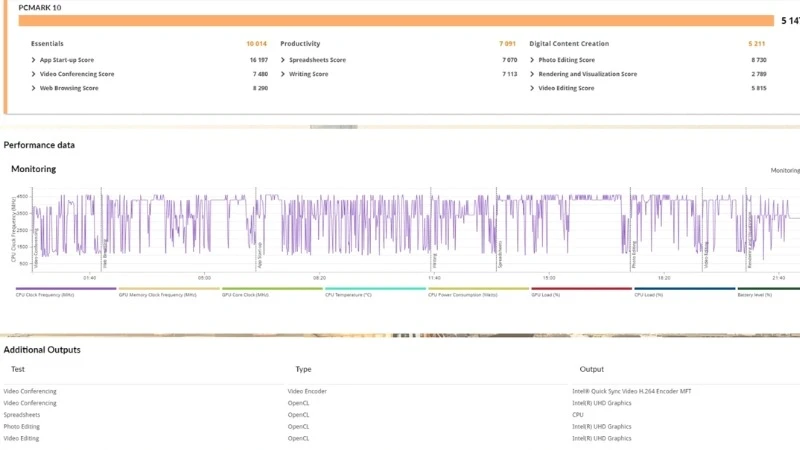Click the Test column header
The image size is (800, 450).
point(18,369)
